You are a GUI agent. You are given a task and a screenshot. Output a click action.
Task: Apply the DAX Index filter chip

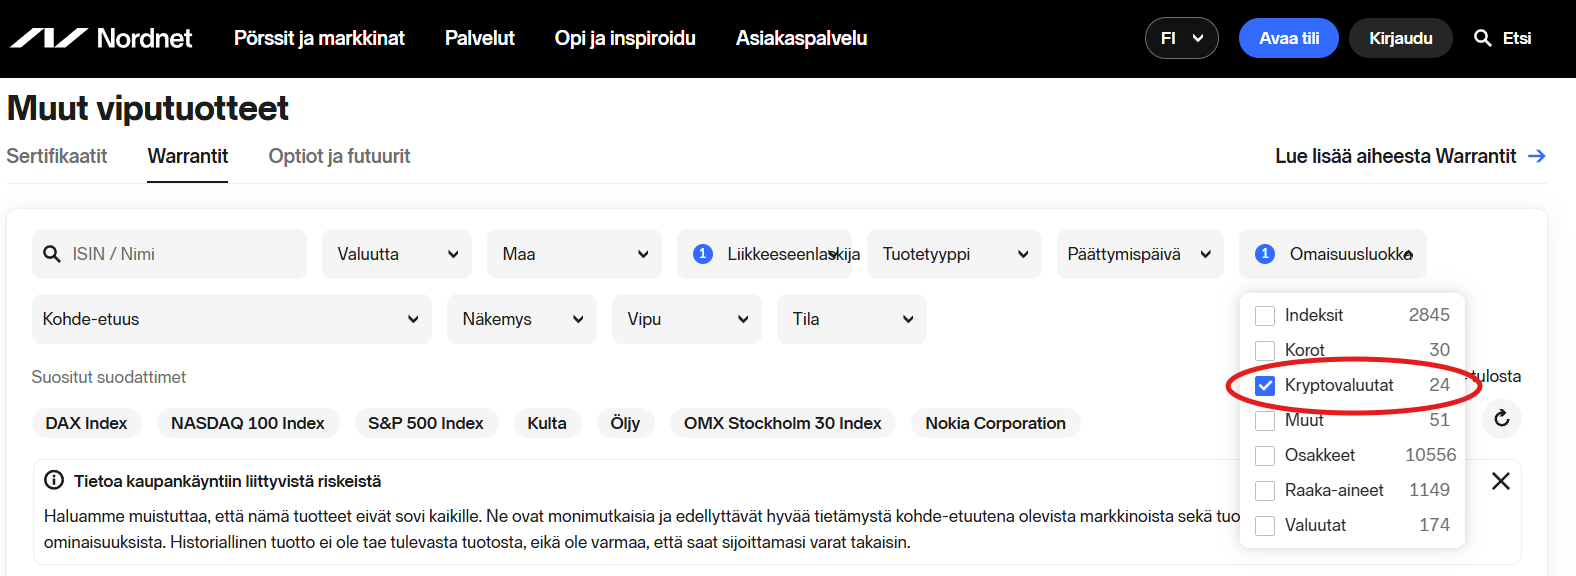(87, 423)
